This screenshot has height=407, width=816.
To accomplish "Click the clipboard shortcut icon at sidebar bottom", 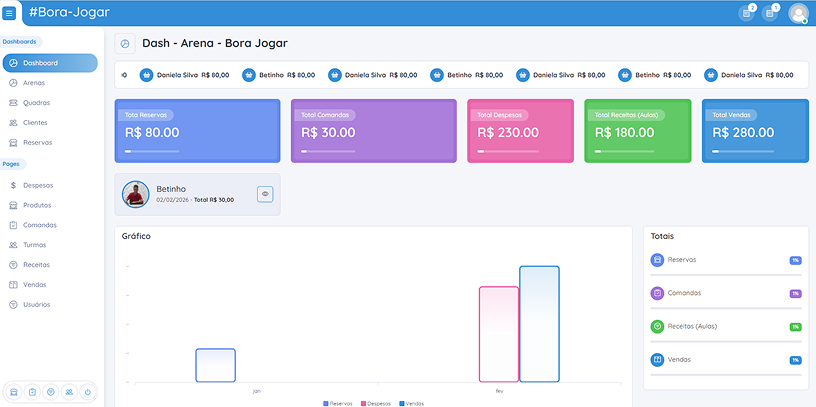I will tap(32, 392).
